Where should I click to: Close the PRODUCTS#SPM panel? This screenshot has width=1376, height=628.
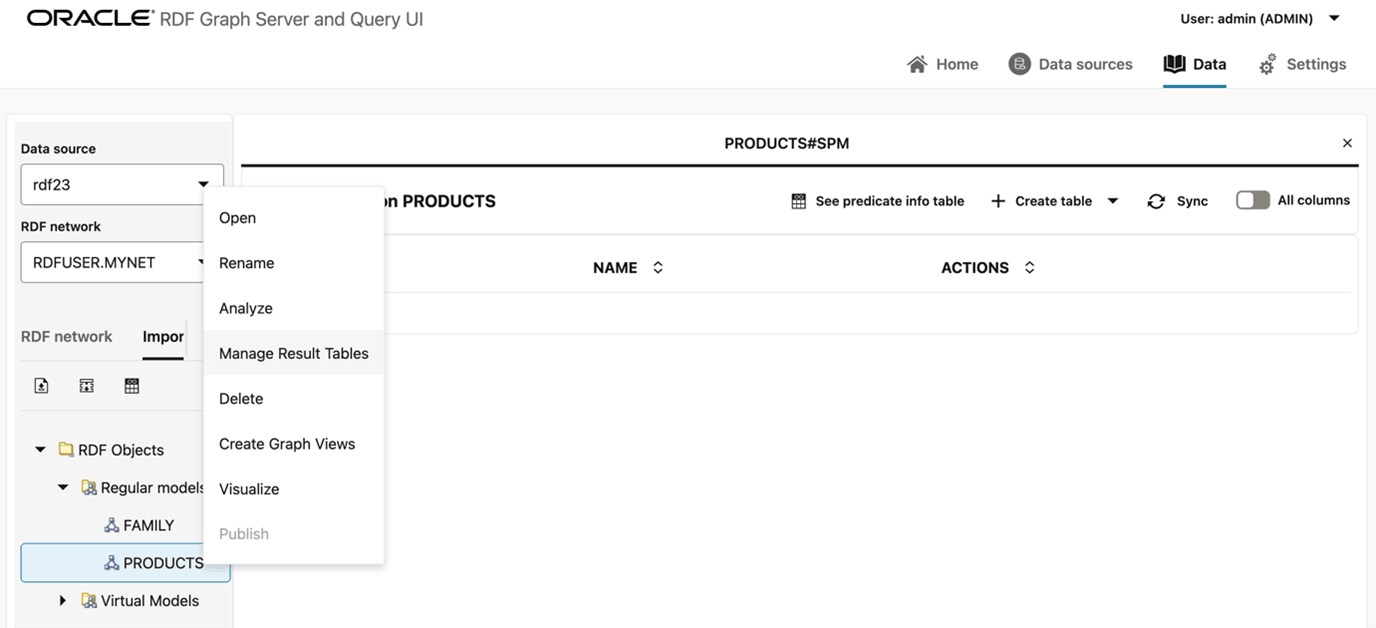click(x=1347, y=143)
